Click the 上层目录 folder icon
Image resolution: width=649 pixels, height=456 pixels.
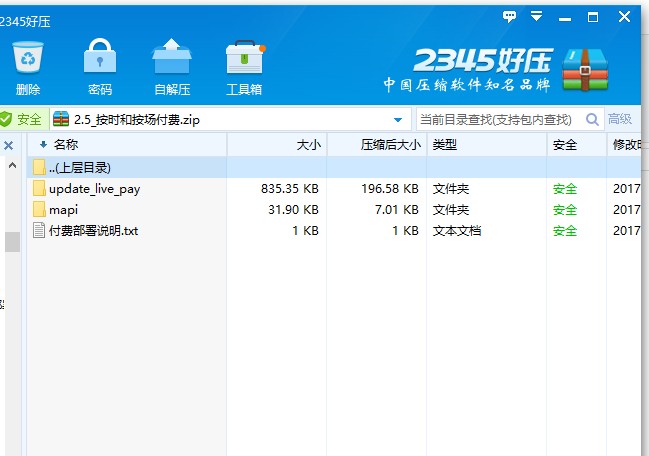39,167
